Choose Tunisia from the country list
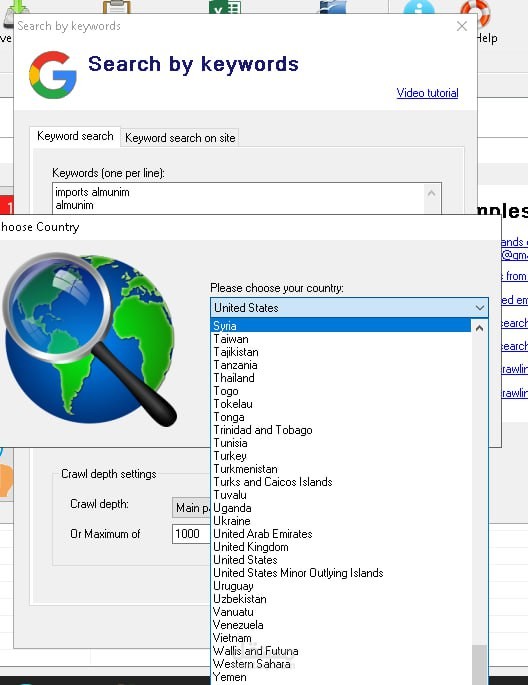The width and height of the screenshot is (528, 685). pyautogui.click(x=341, y=443)
